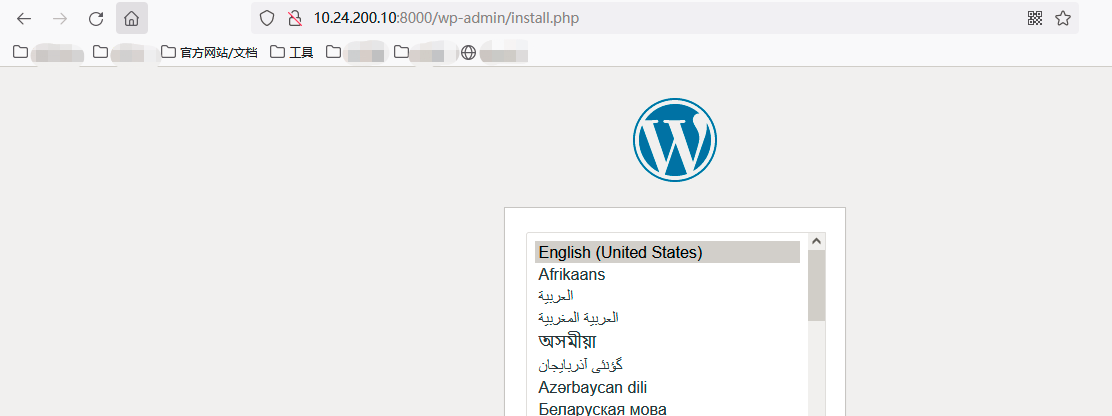Open the browser home page icon

(131, 18)
